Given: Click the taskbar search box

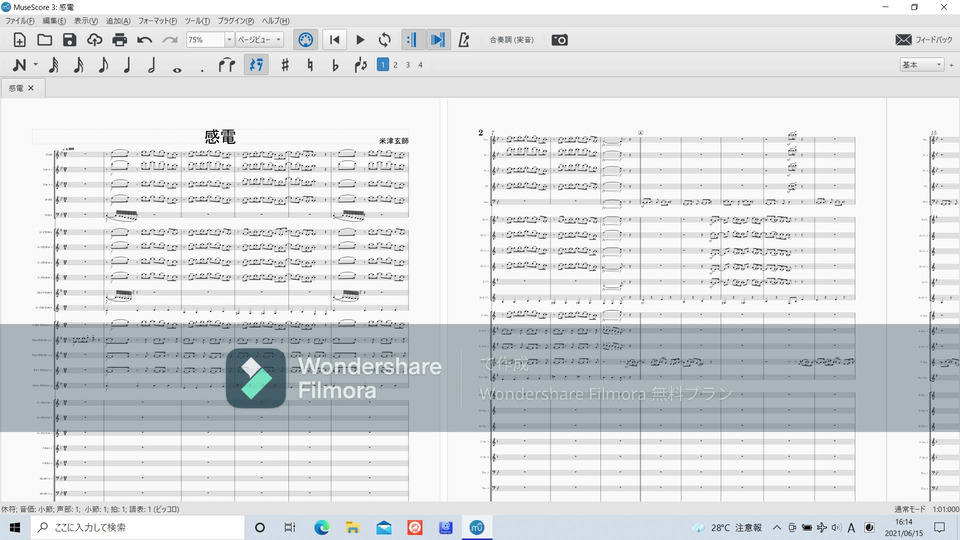Looking at the screenshot, I should [x=137, y=527].
